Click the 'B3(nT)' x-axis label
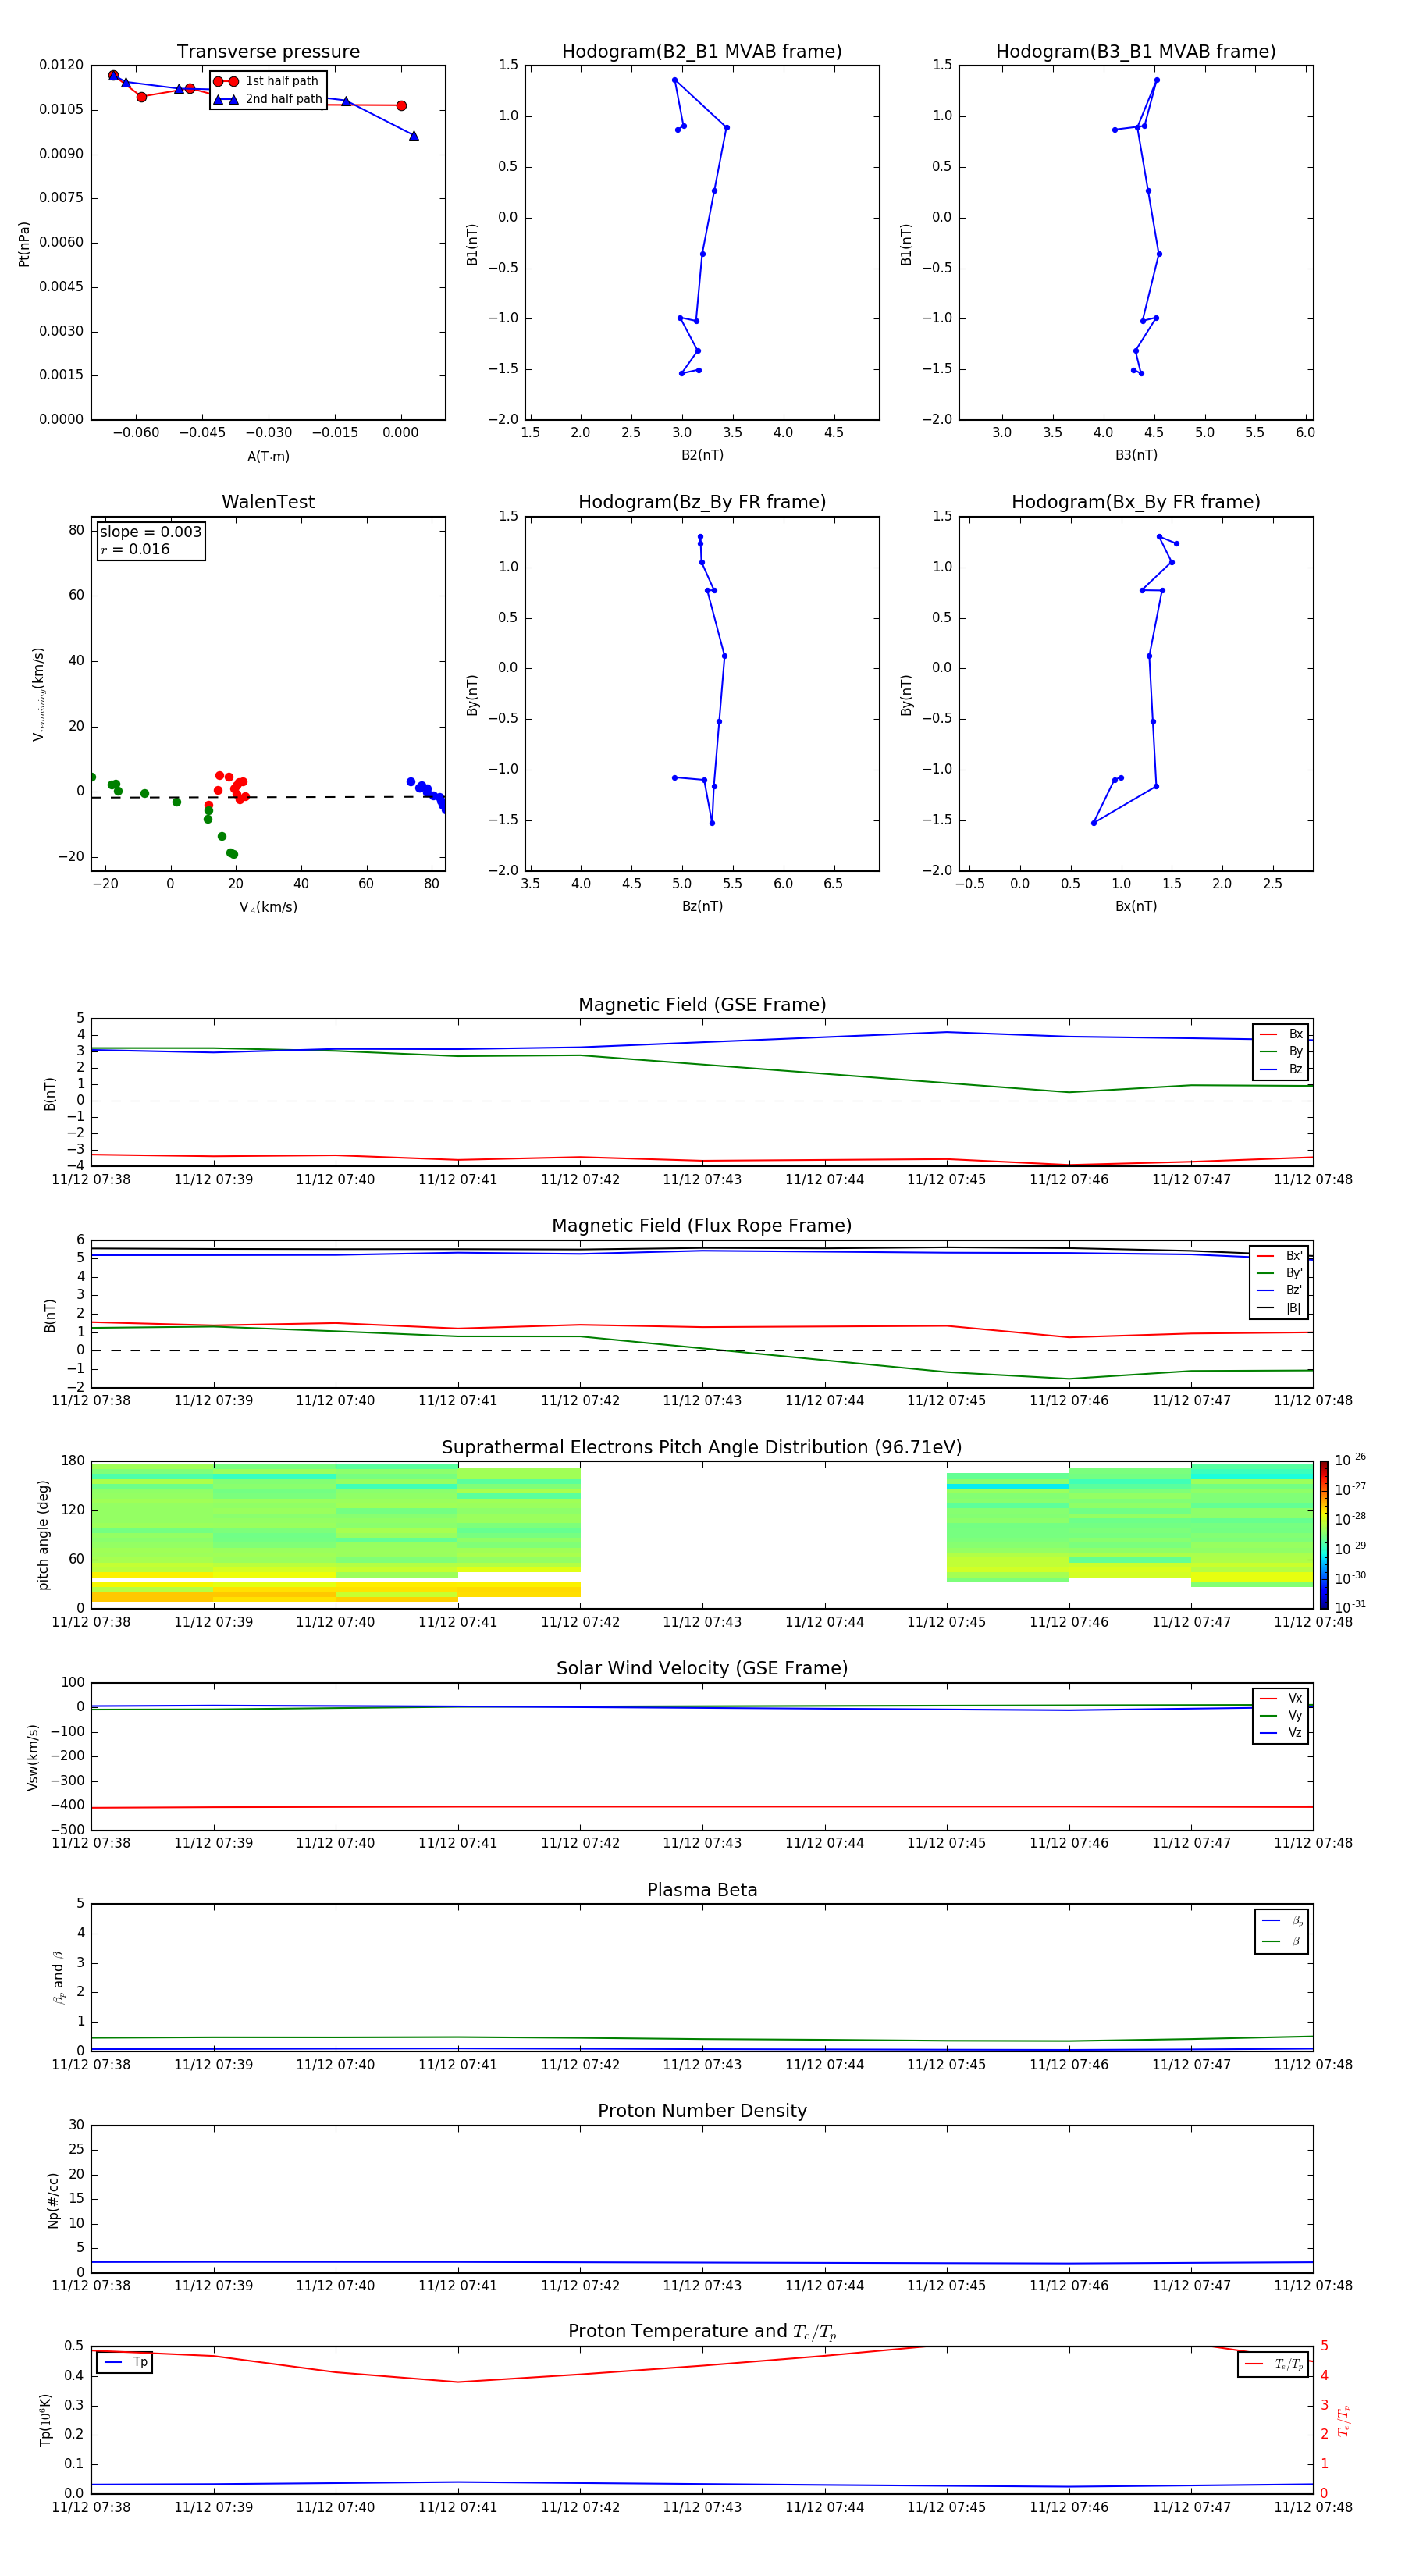 coord(1136,455)
